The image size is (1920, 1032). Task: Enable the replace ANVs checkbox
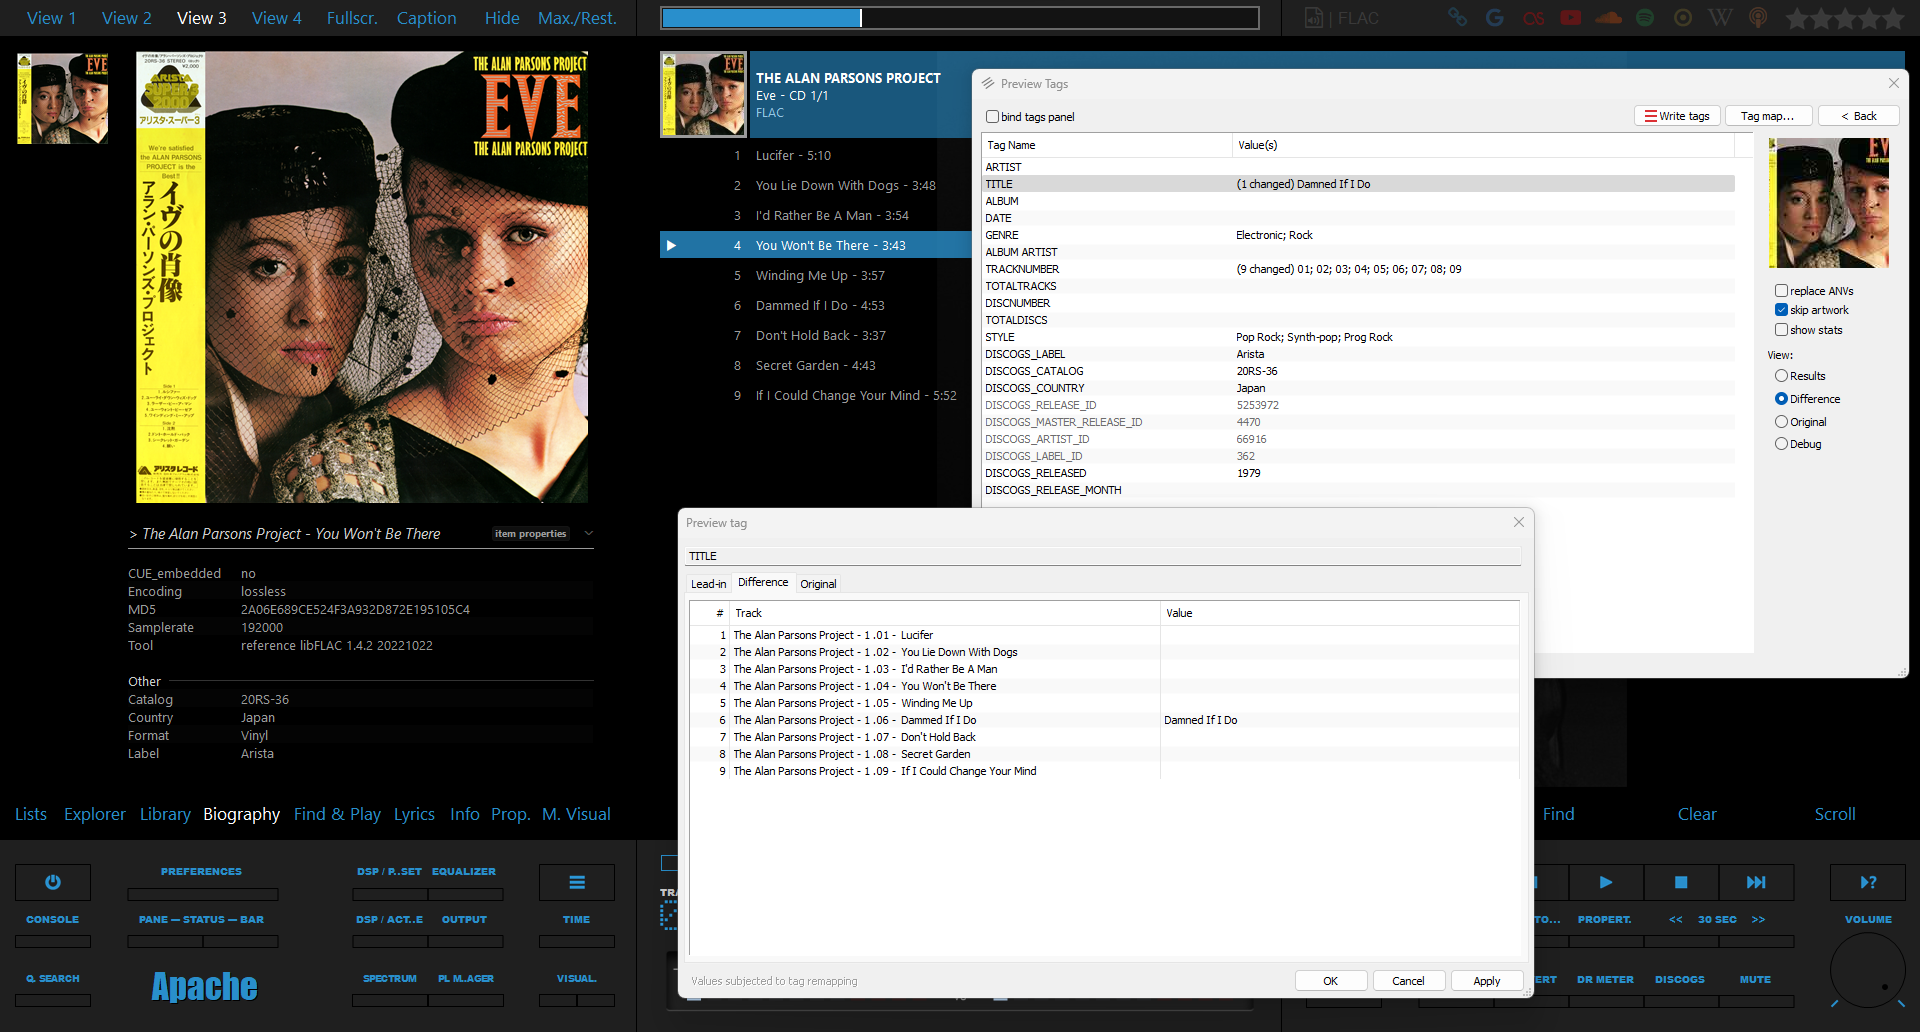click(1781, 291)
